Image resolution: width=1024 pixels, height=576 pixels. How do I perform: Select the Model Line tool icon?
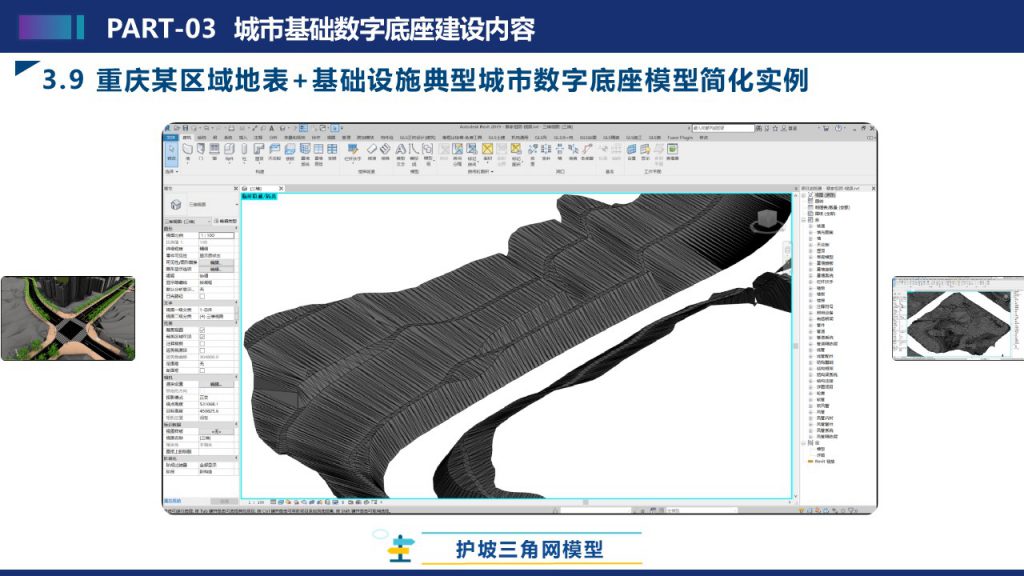tap(413, 150)
